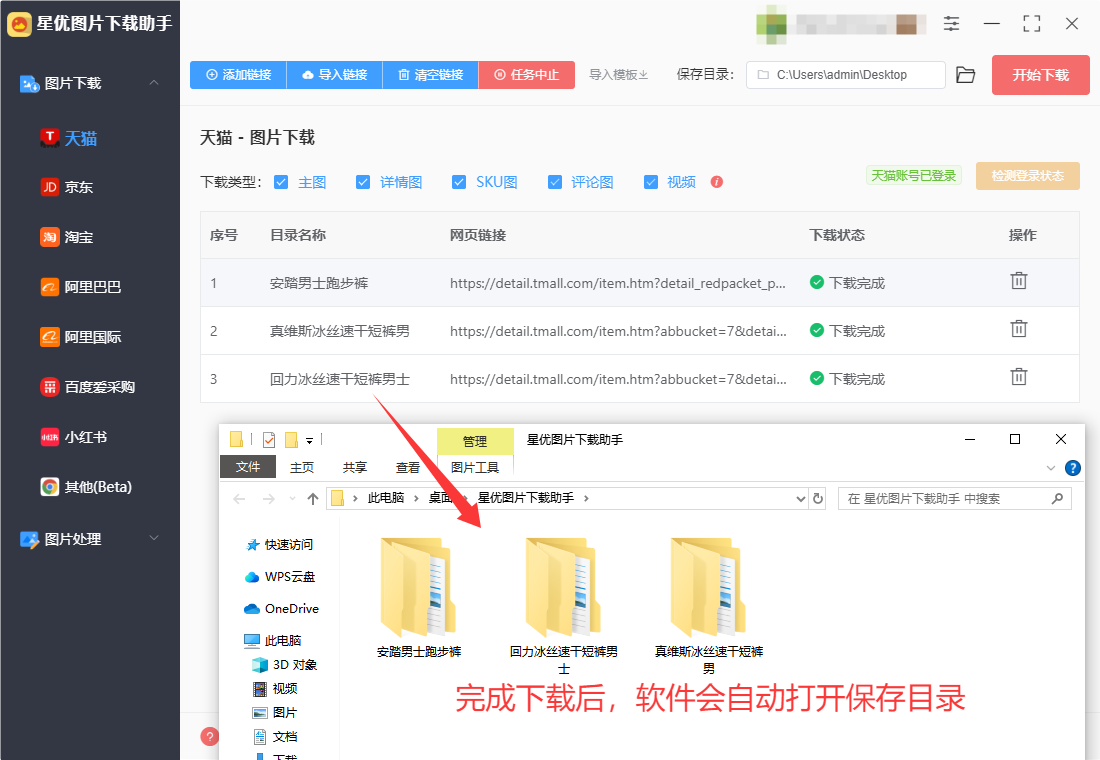
Task: Open the Explorer address bar history dropdown
Action: [x=800, y=498]
